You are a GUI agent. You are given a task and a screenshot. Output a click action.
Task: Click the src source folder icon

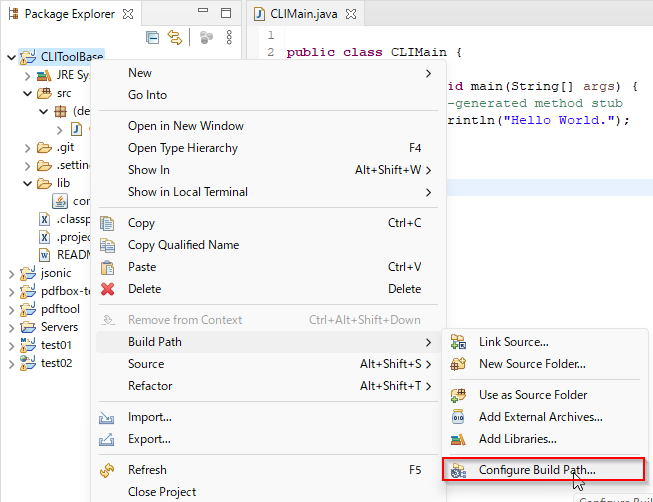click(x=44, y=93)
